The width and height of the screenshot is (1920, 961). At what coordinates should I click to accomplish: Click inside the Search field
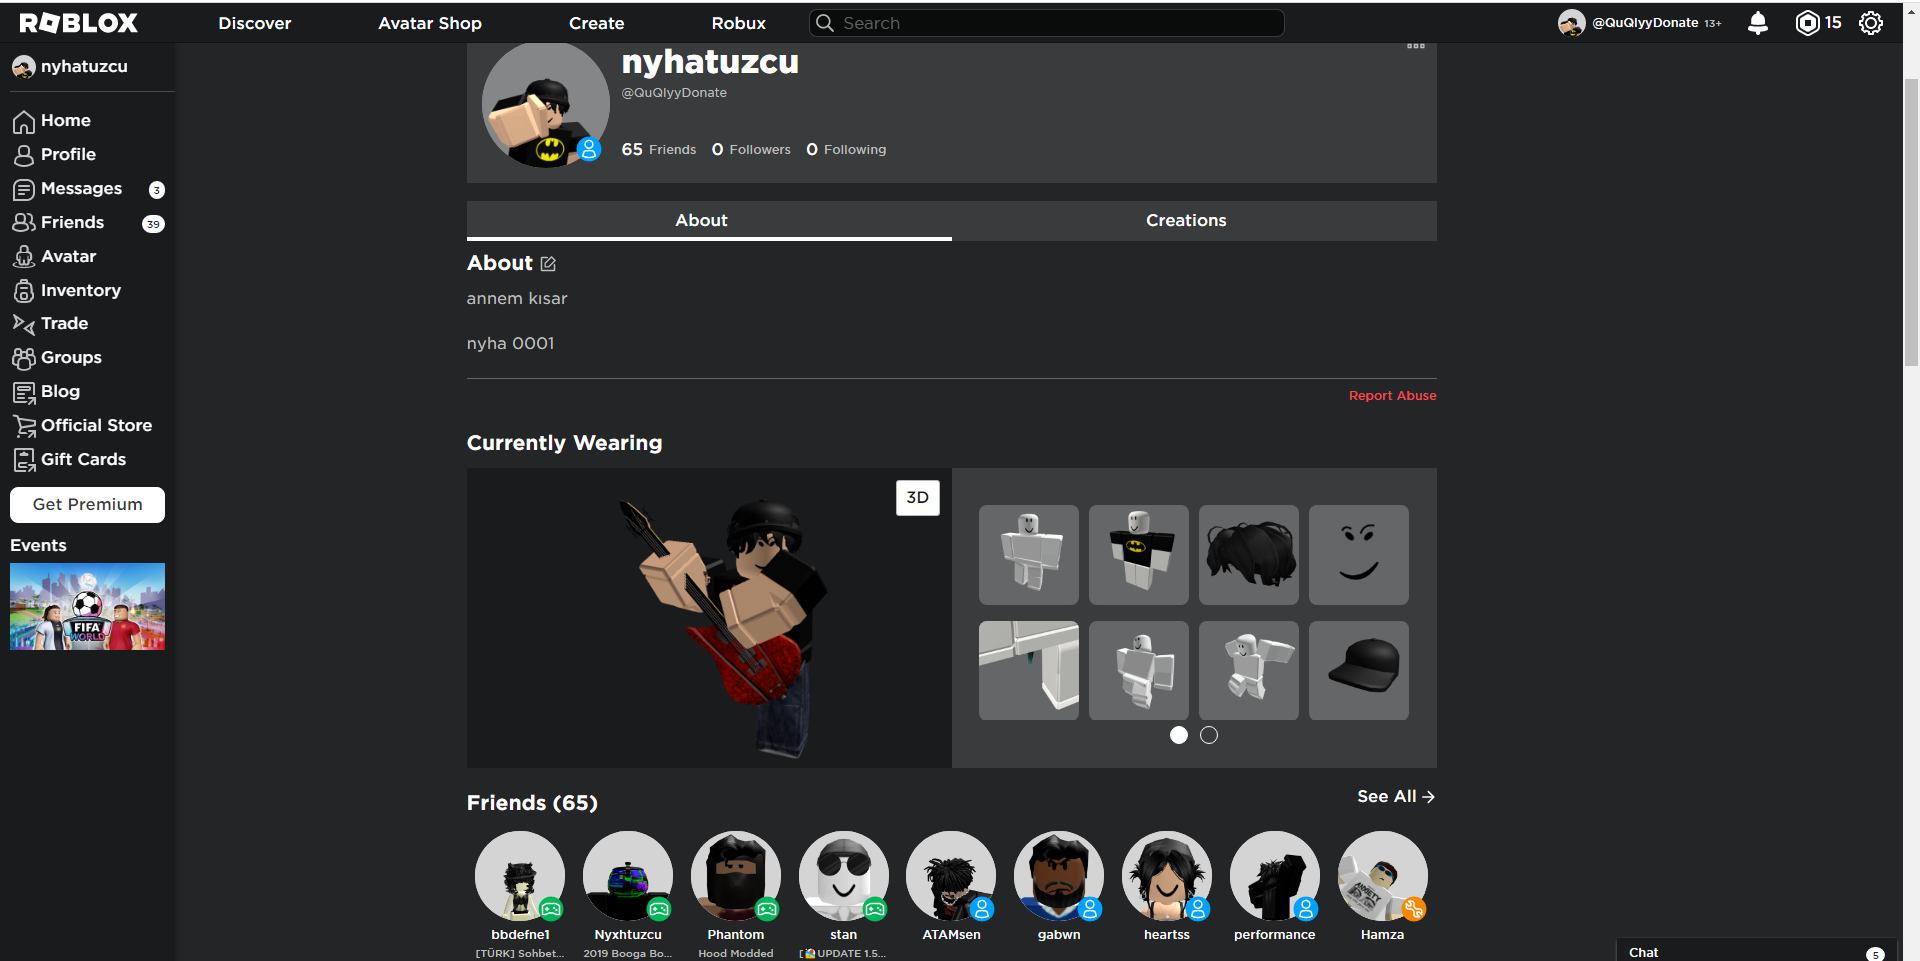(1047, 23)
